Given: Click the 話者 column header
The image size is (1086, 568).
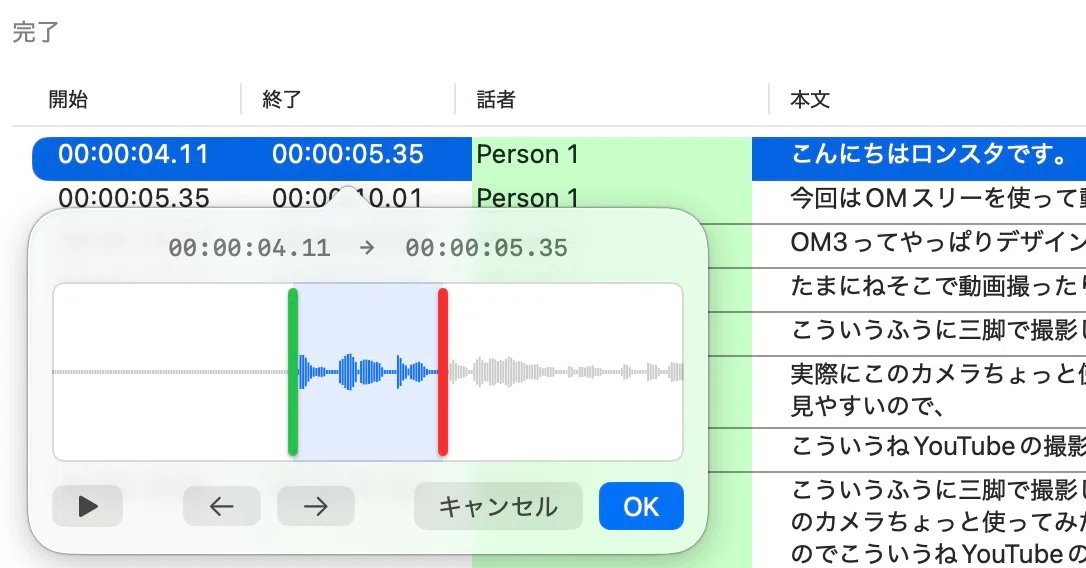Looking at the screenshot, I should pos(496,99).
